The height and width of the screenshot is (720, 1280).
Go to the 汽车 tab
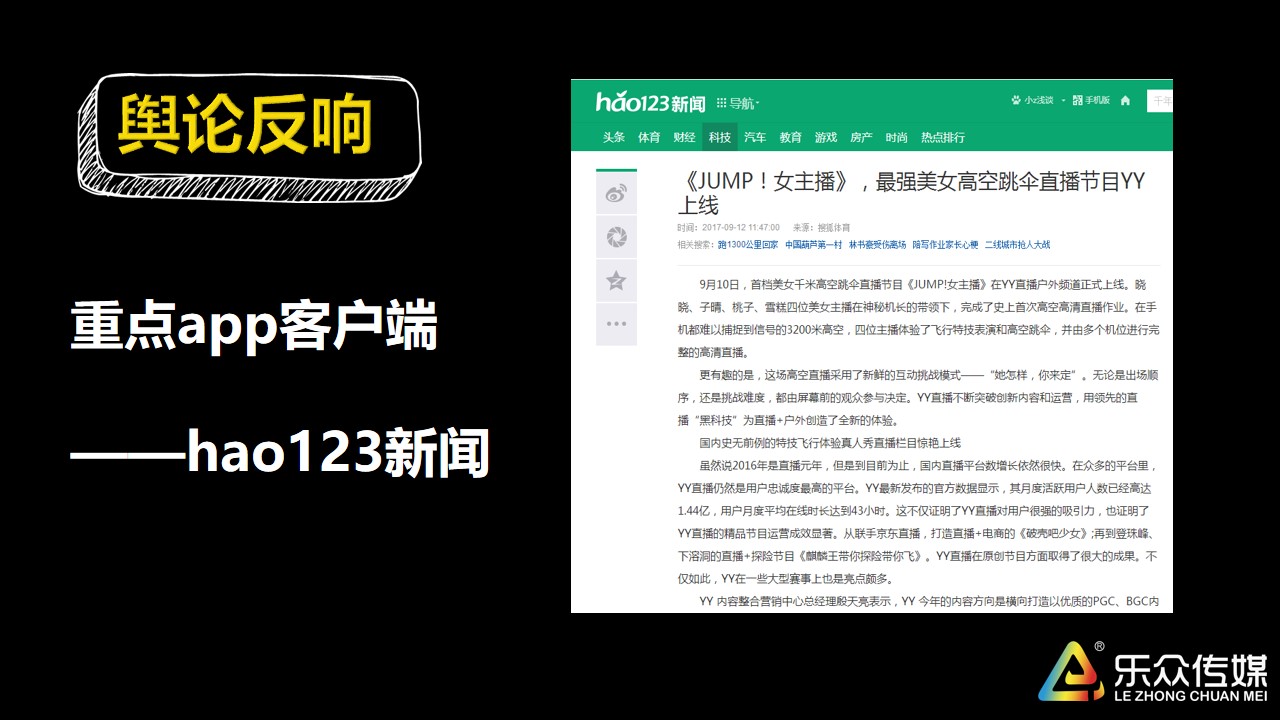[x=755, y=137]
